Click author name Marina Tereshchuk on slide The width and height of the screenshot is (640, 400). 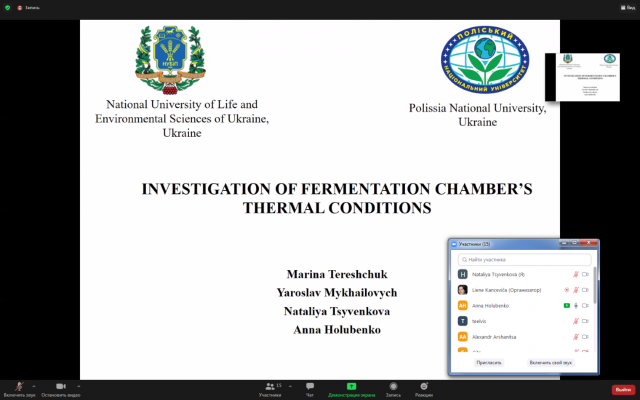(x=337, y=274)
